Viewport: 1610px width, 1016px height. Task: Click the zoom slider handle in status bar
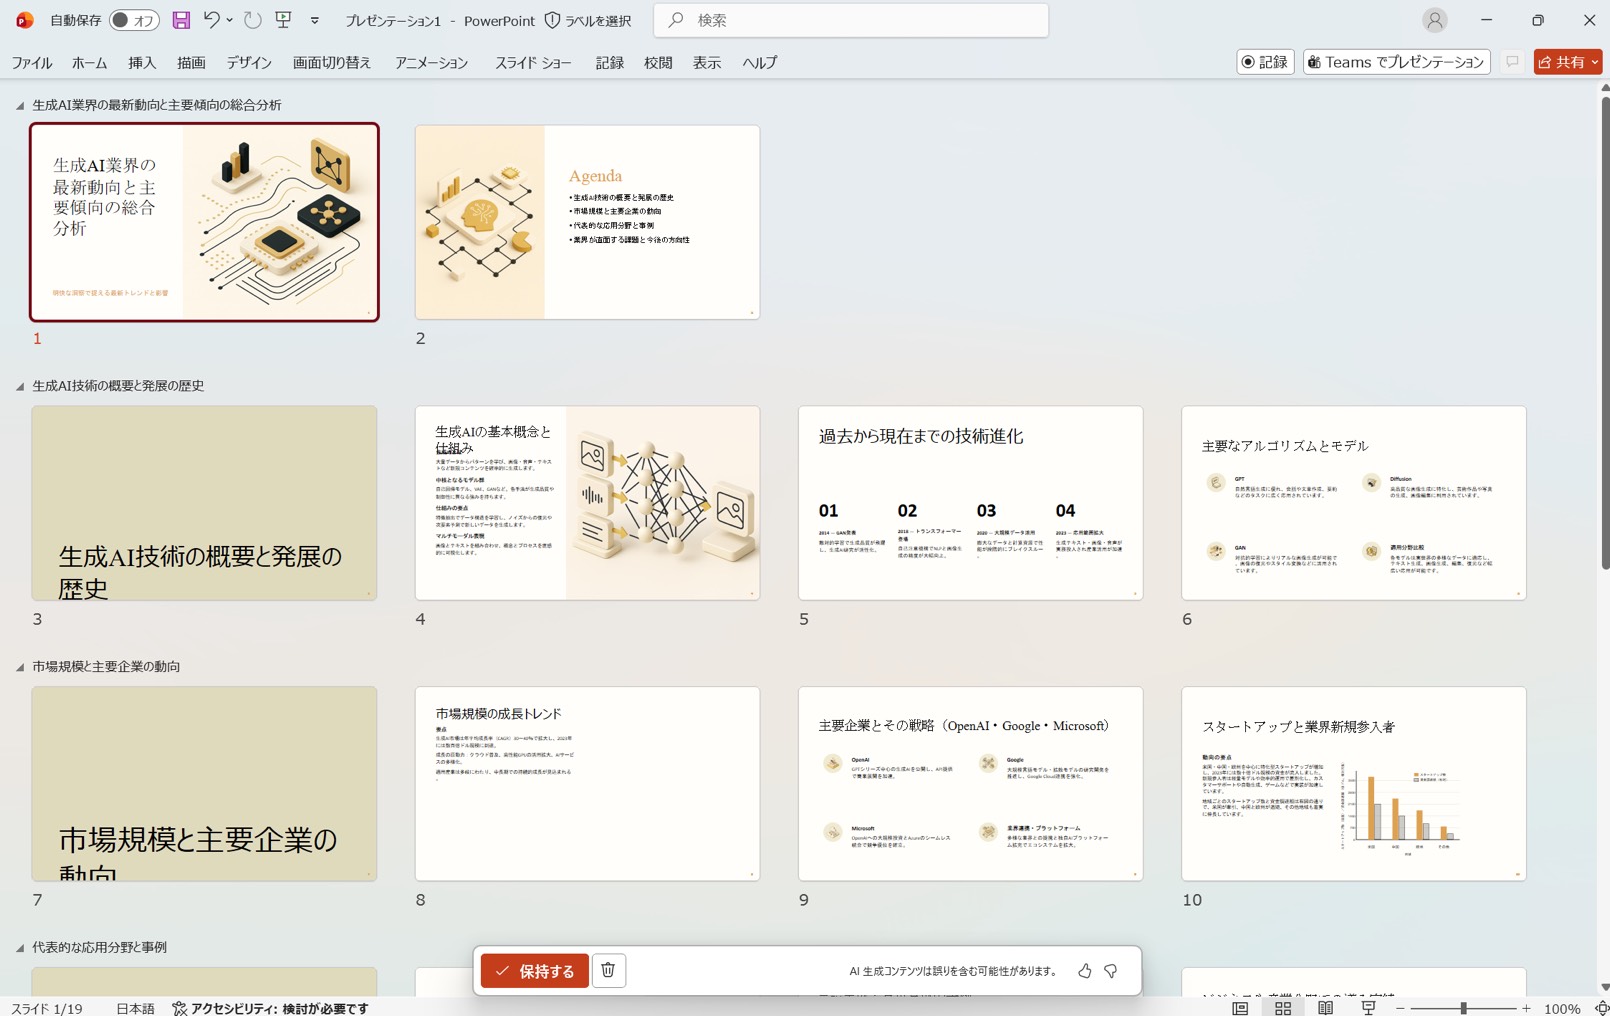pyautogui.click(x=1463, y=1008)
